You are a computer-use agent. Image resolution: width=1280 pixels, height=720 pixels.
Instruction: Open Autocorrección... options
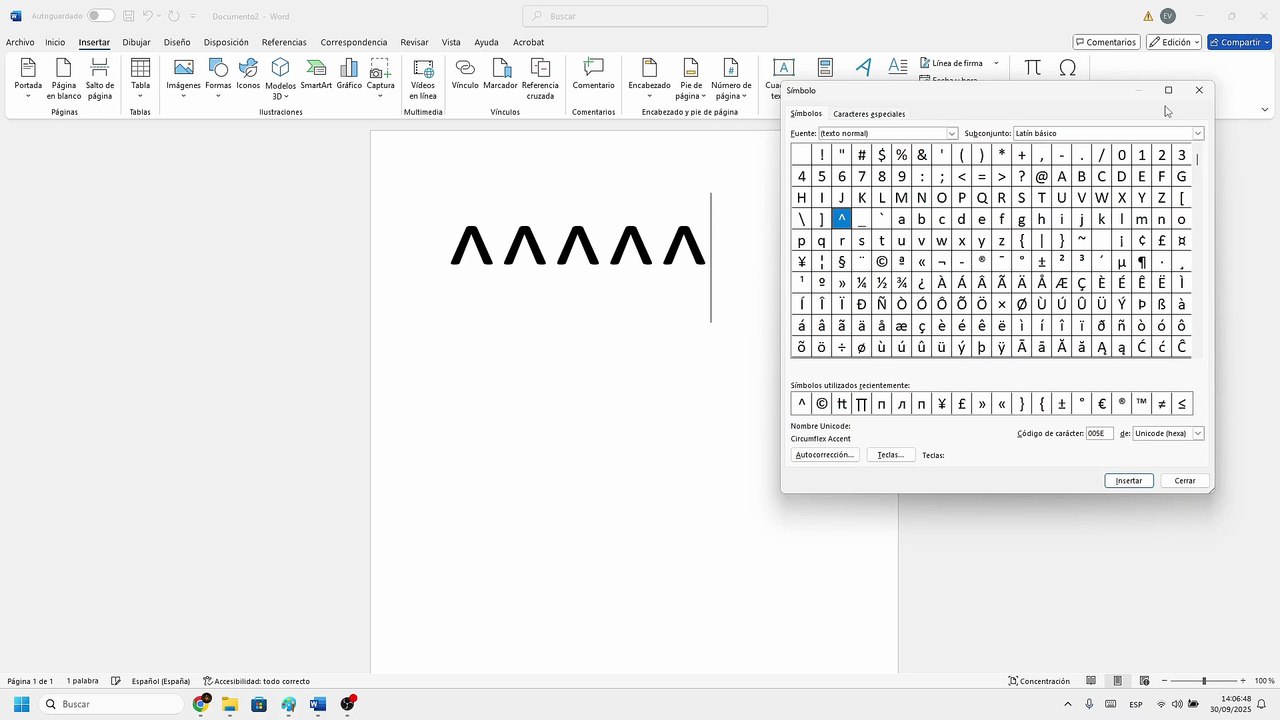pos(825,455)
